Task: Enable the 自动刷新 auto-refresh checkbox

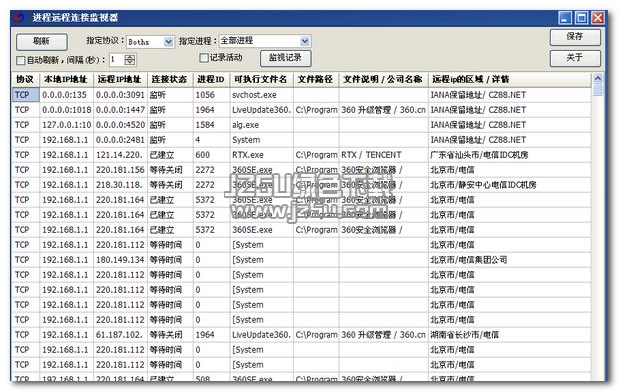Action: coord(20,60)
